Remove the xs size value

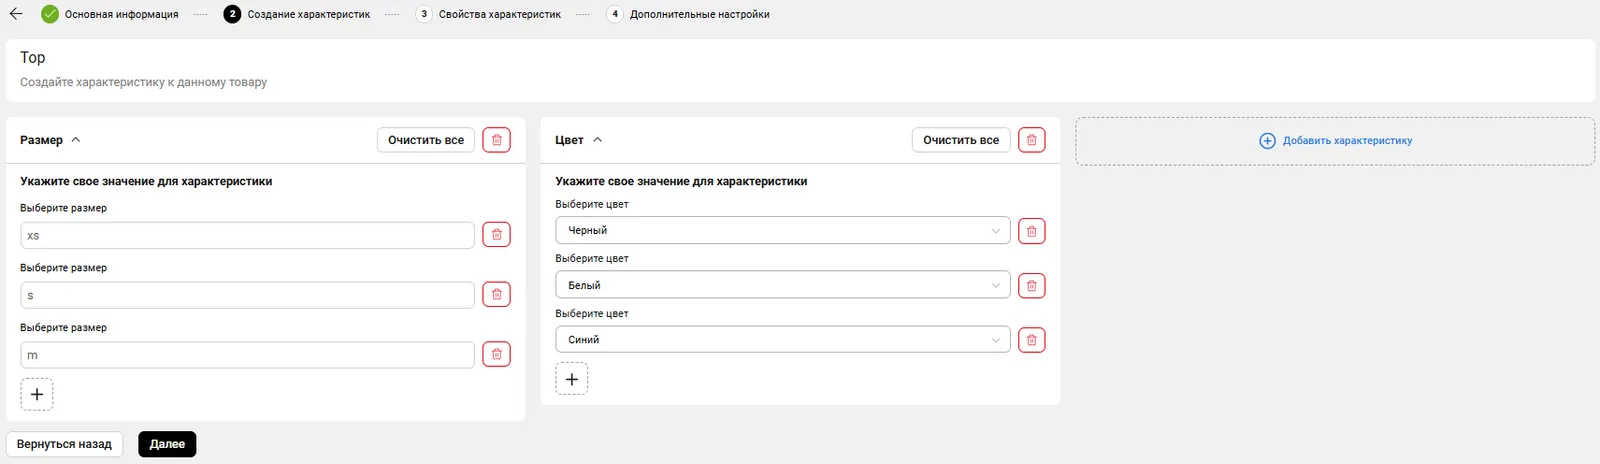pos(496,235)
